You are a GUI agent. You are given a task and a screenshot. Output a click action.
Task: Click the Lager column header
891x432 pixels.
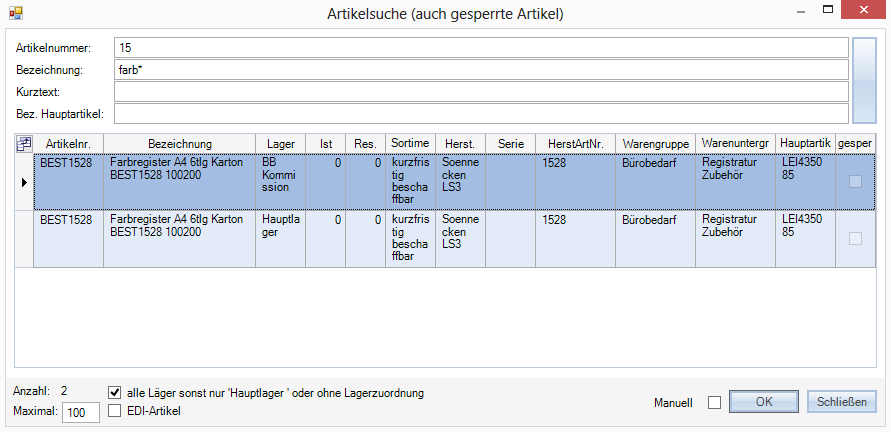(x=280, y=144)
